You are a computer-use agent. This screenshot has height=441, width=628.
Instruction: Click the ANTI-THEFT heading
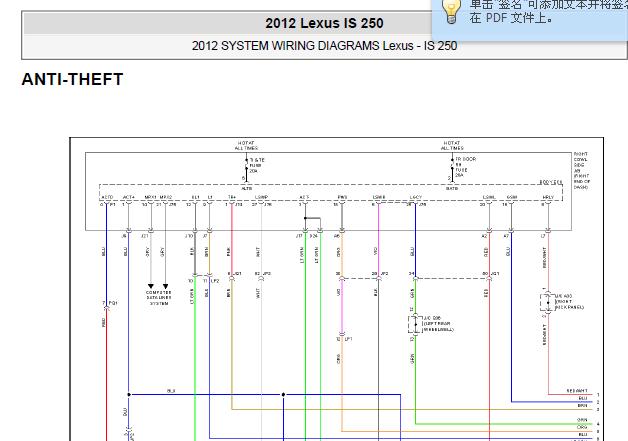72,79
